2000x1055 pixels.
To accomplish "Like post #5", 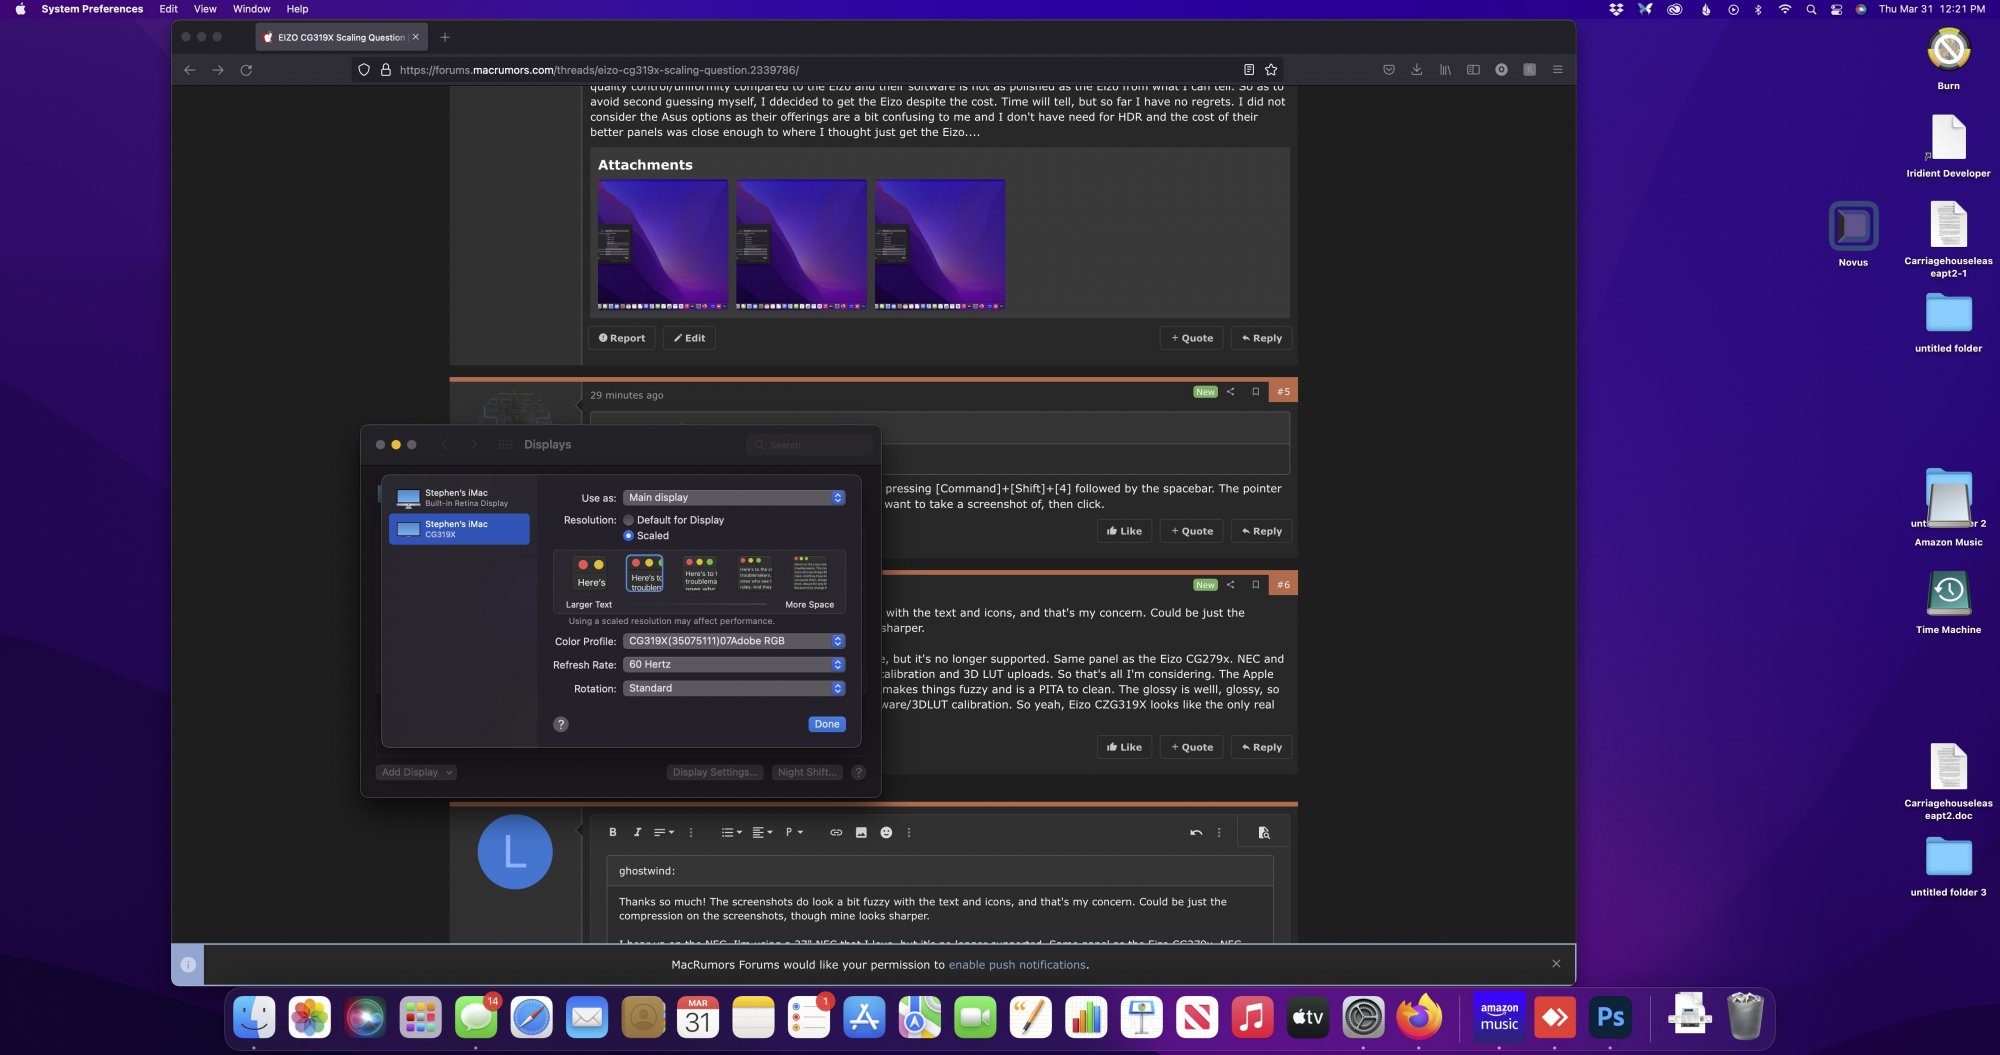I will pos(1124,531).
